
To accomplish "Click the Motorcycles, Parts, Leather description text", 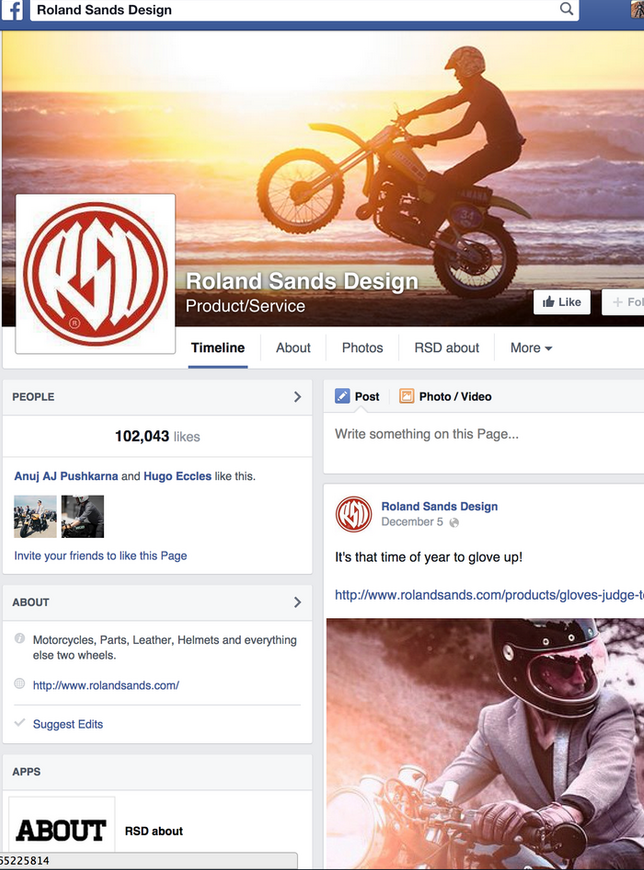I will (x=165, y=648).
